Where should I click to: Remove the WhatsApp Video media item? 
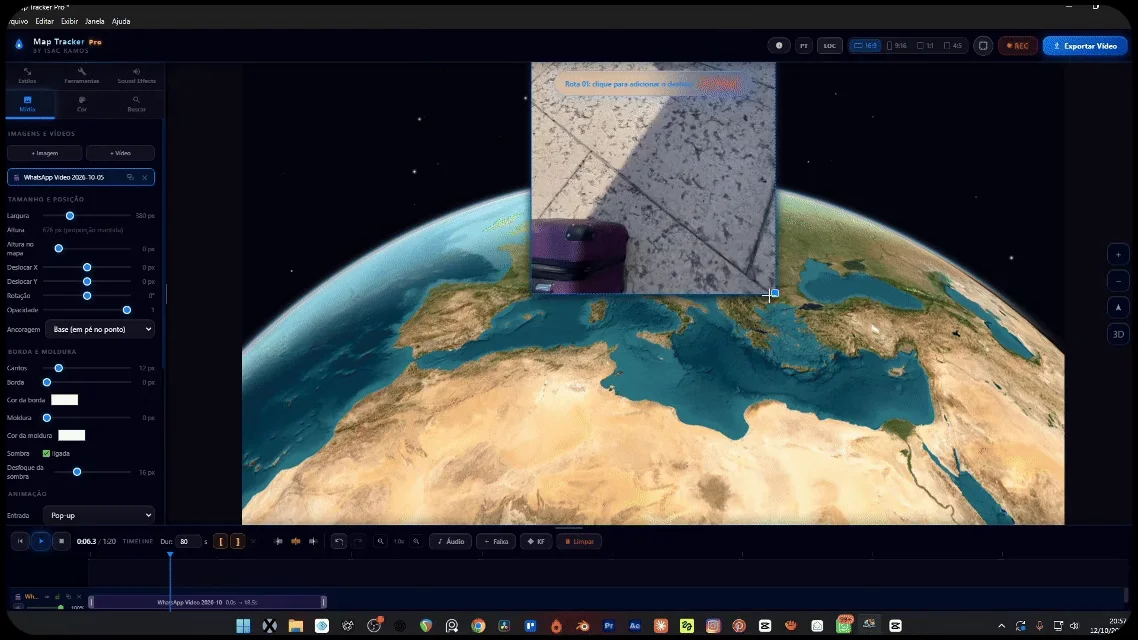click(144, 177)
